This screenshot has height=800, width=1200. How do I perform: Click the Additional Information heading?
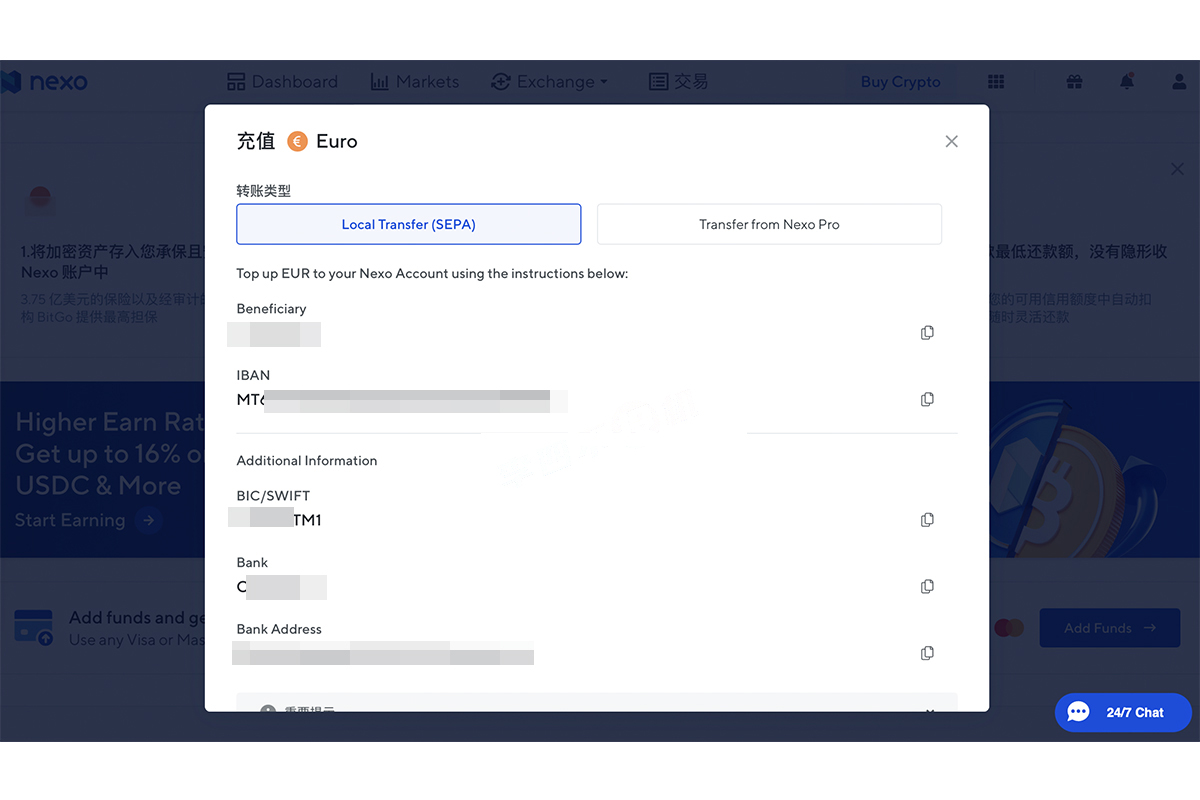(x=307, y=461)
